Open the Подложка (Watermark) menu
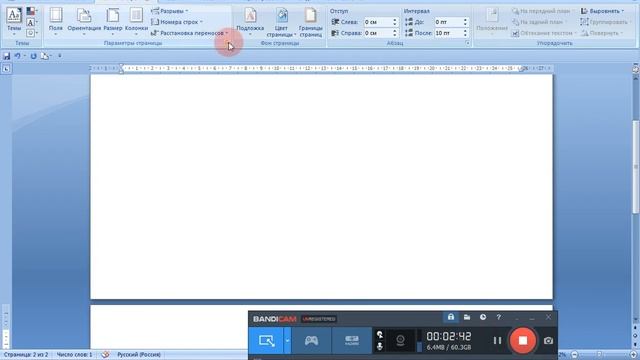The height and width of the screenshot is (360, 640). [x=250, y=21]
